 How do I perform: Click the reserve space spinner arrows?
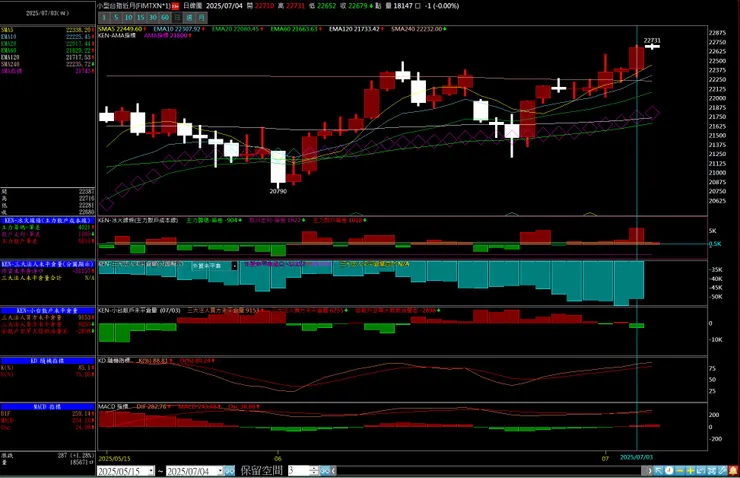tap(314, 471)
